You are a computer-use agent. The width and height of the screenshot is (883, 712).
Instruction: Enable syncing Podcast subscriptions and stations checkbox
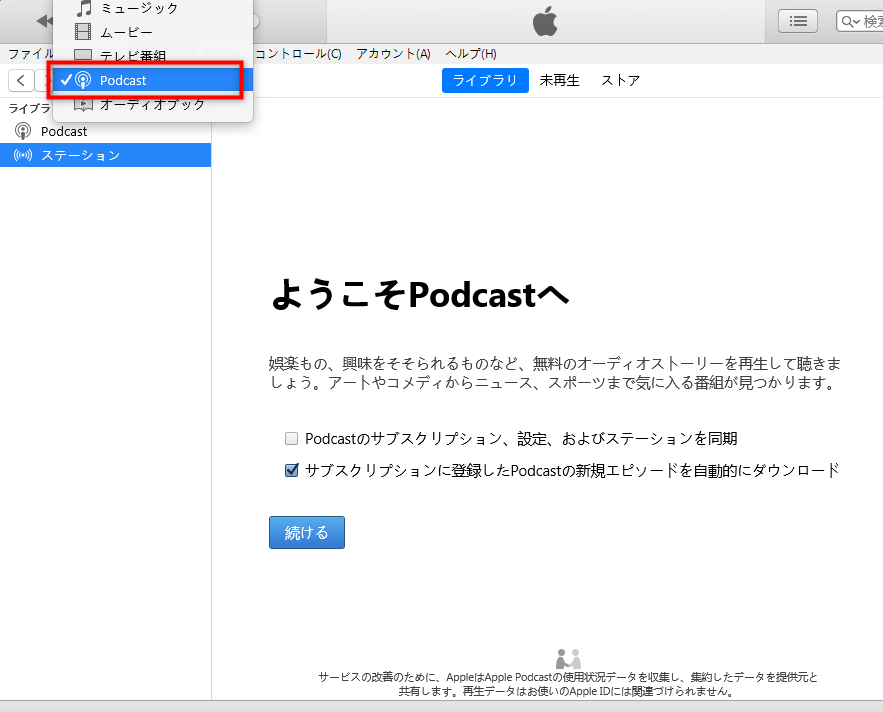pyautogui.click(x=291, y=438)
